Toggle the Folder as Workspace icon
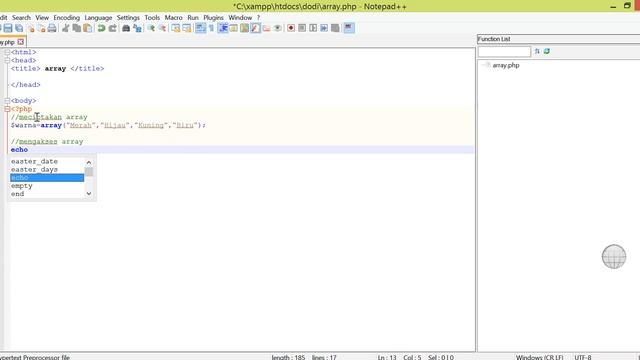Screen dimensions: 640x360 [267, 28]
